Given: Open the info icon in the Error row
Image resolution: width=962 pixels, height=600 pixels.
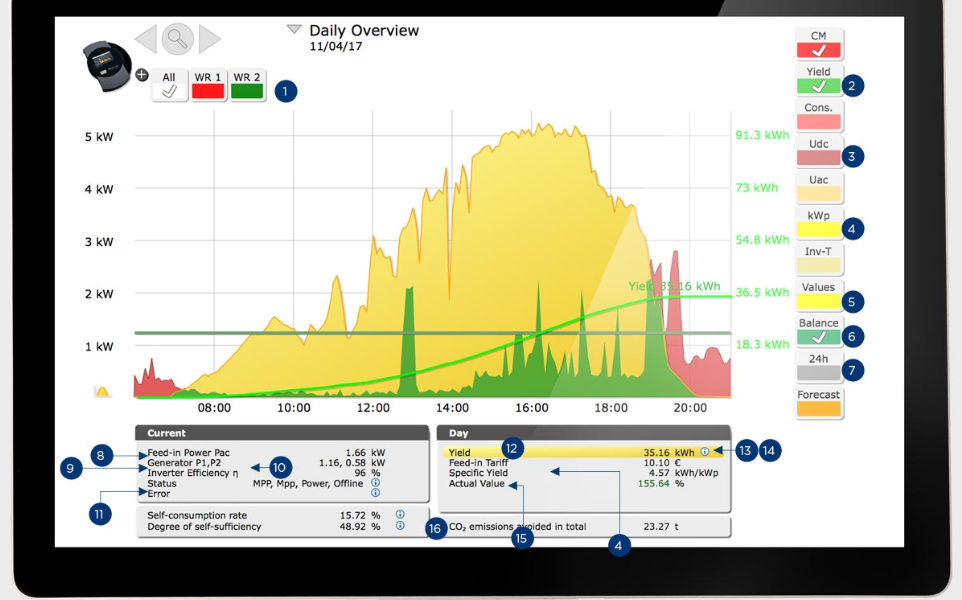Looking at the screenshot, I should pyautogui.click(x=376, y=493).
